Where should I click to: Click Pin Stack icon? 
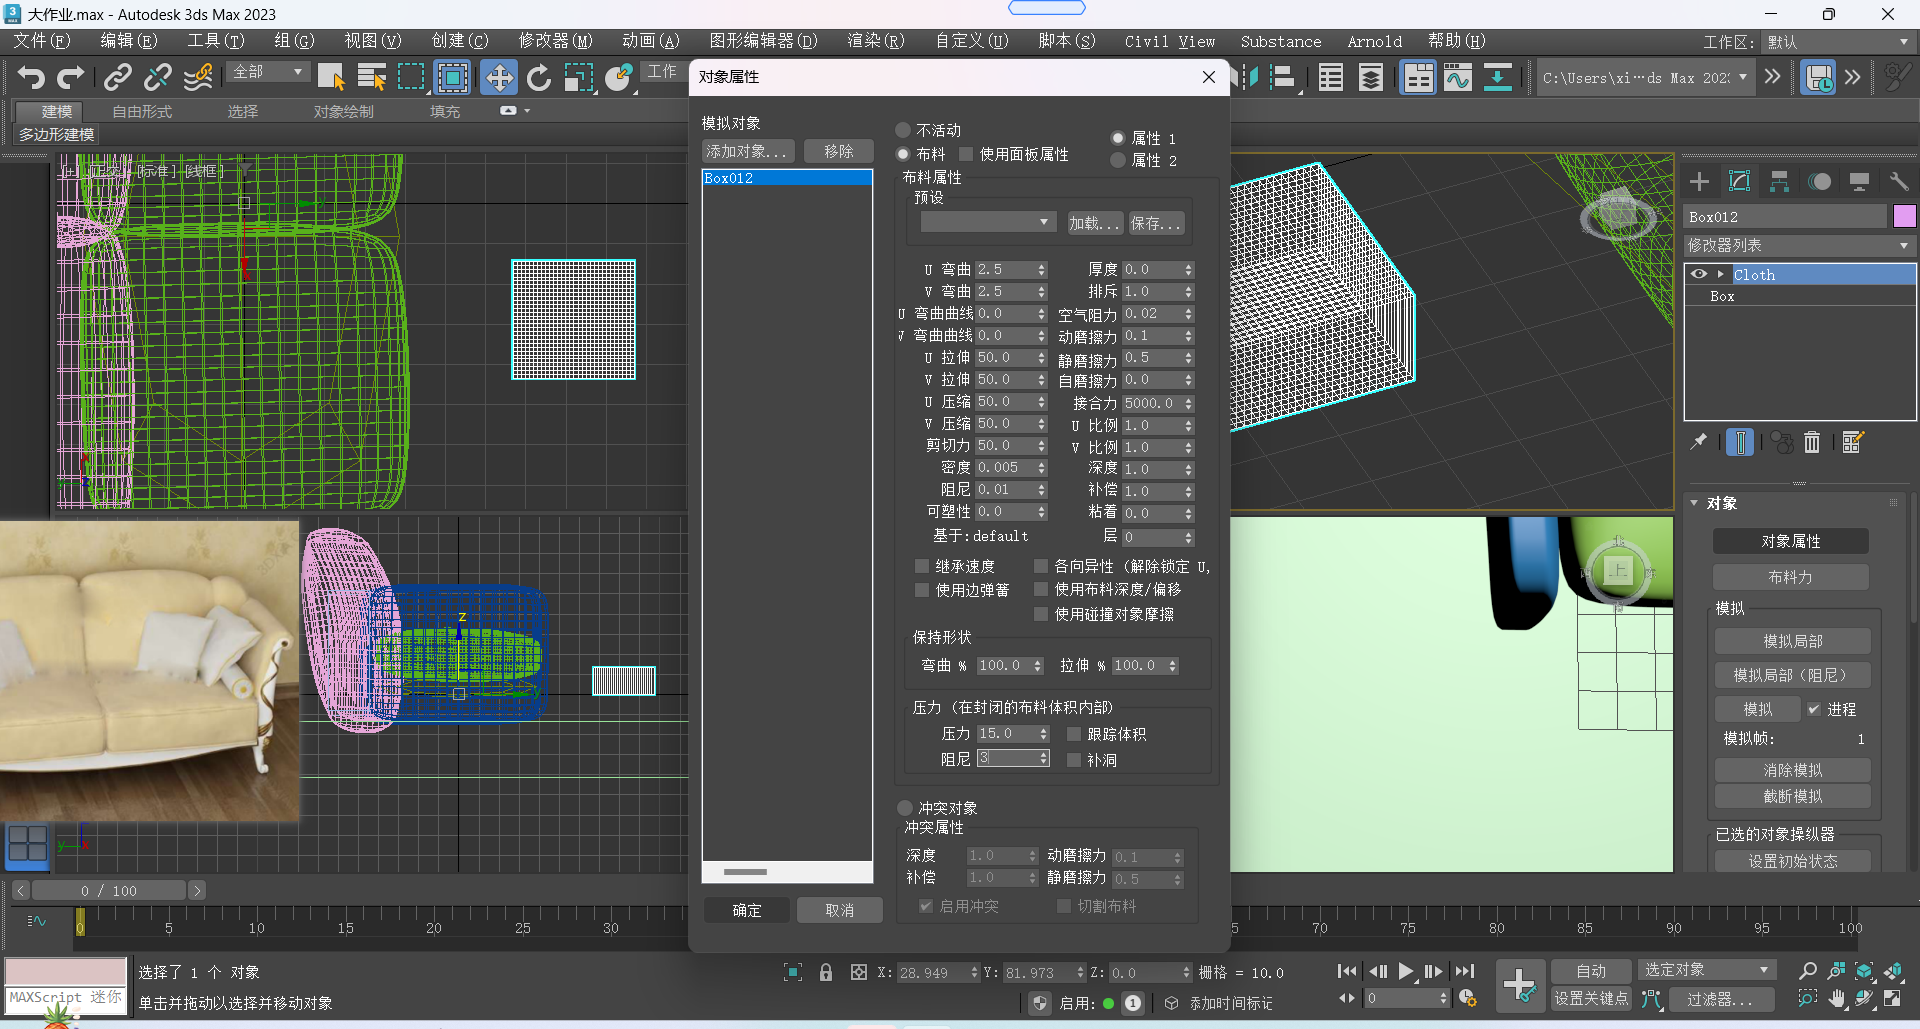pyautogui.click(x=1698, y=442)
